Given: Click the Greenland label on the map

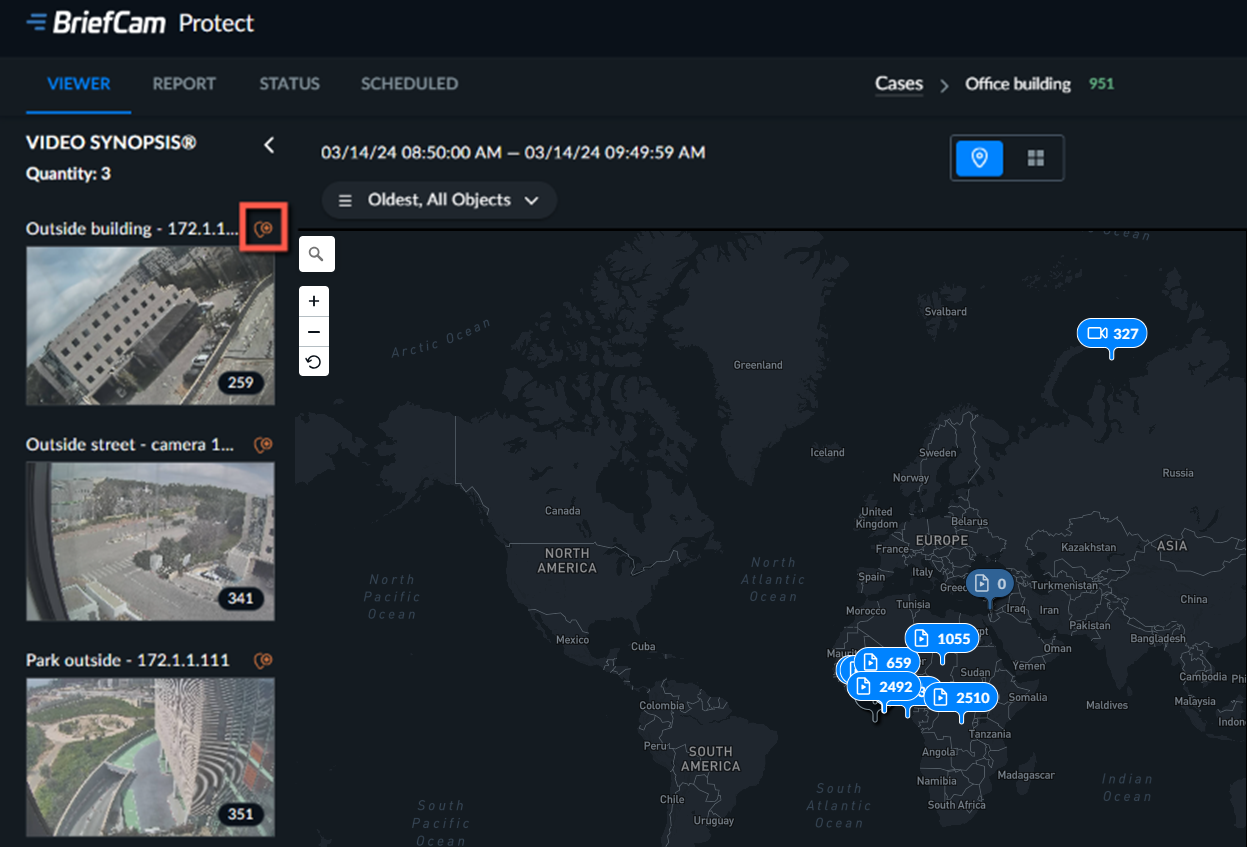Looking at the screenshot, I should click(758, 365).
